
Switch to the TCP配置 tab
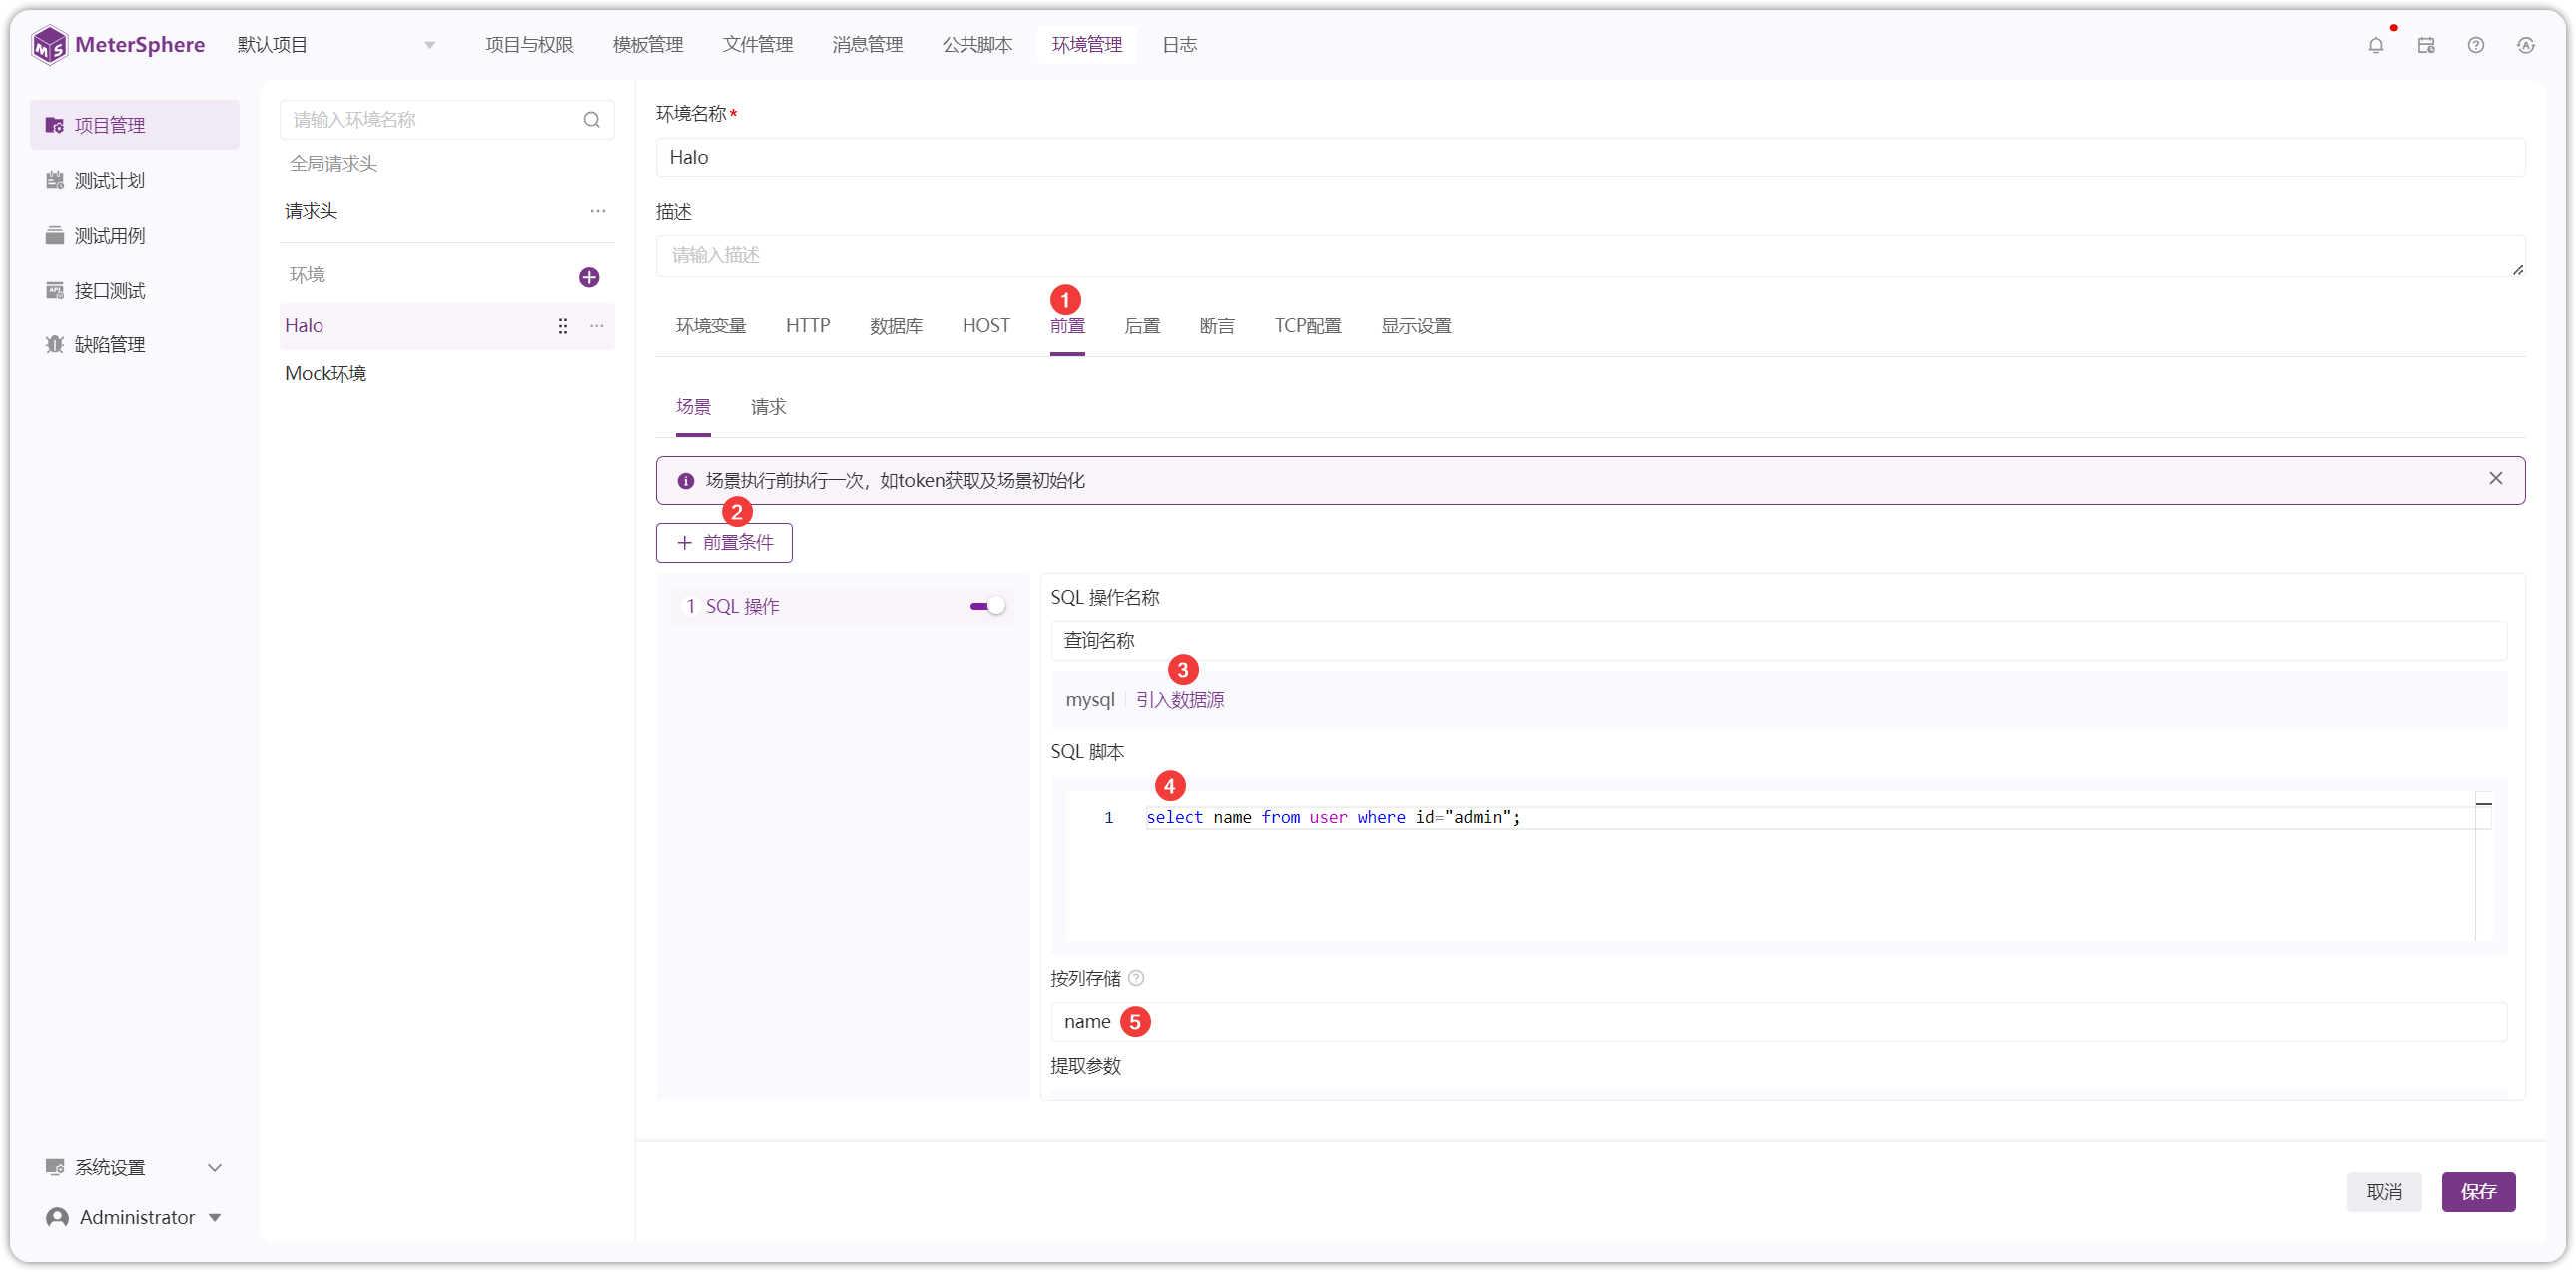[1308, 327]
